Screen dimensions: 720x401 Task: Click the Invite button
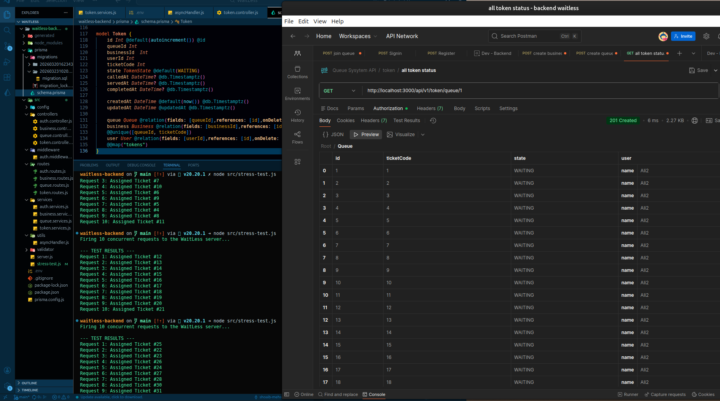pyautogui.click(x=683, y=36)
